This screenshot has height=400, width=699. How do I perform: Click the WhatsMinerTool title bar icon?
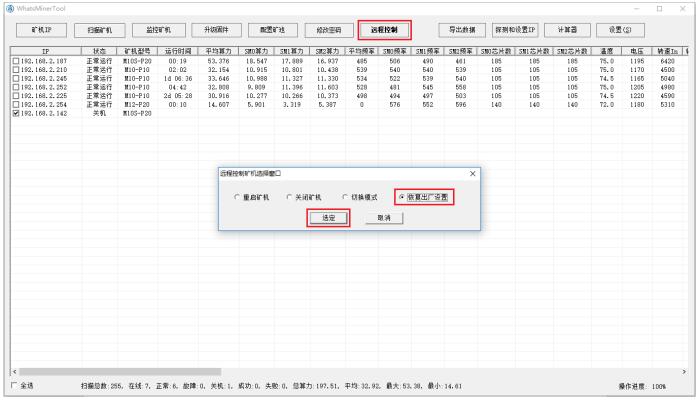click(x=10, y=8)
